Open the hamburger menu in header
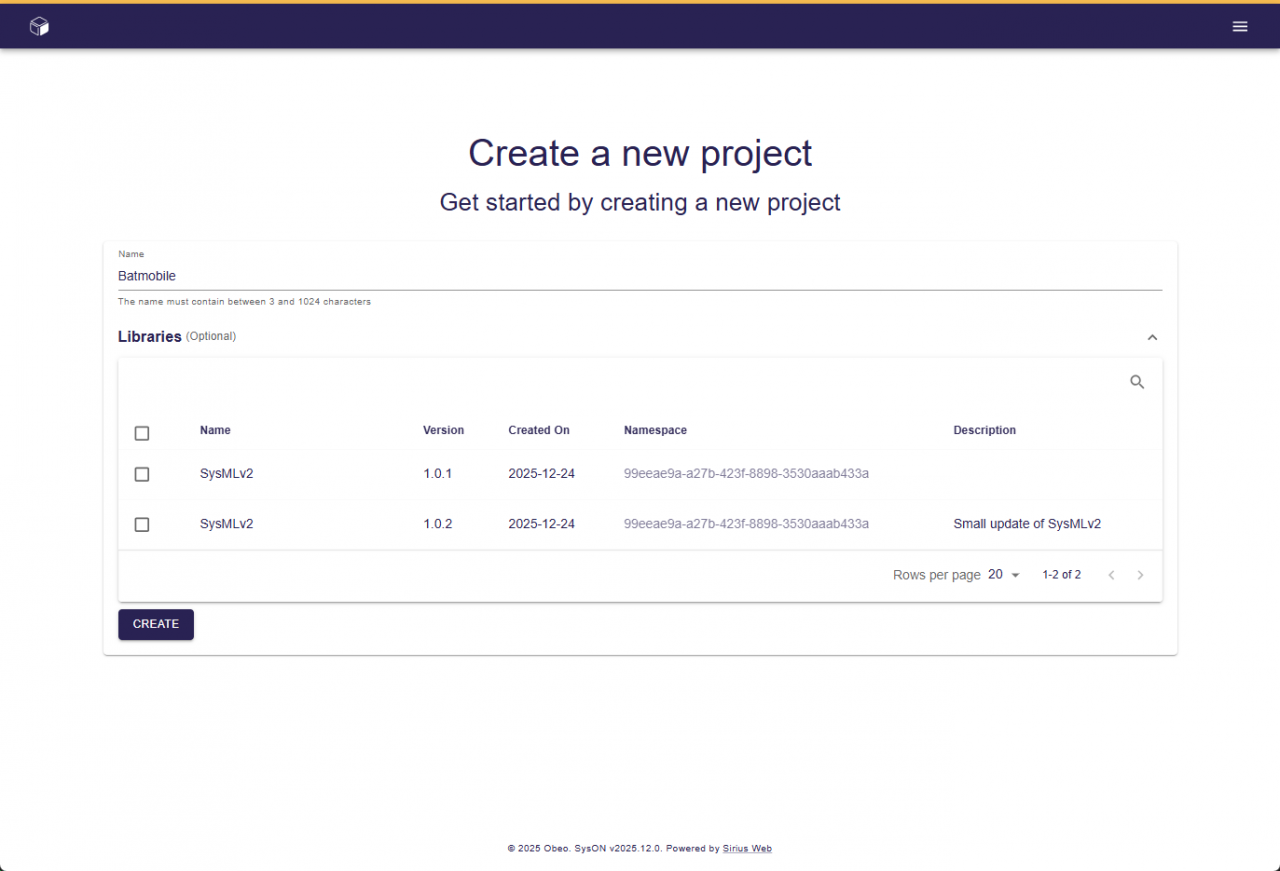This screenshot has width=1280, height=871. pos(1240,27)
